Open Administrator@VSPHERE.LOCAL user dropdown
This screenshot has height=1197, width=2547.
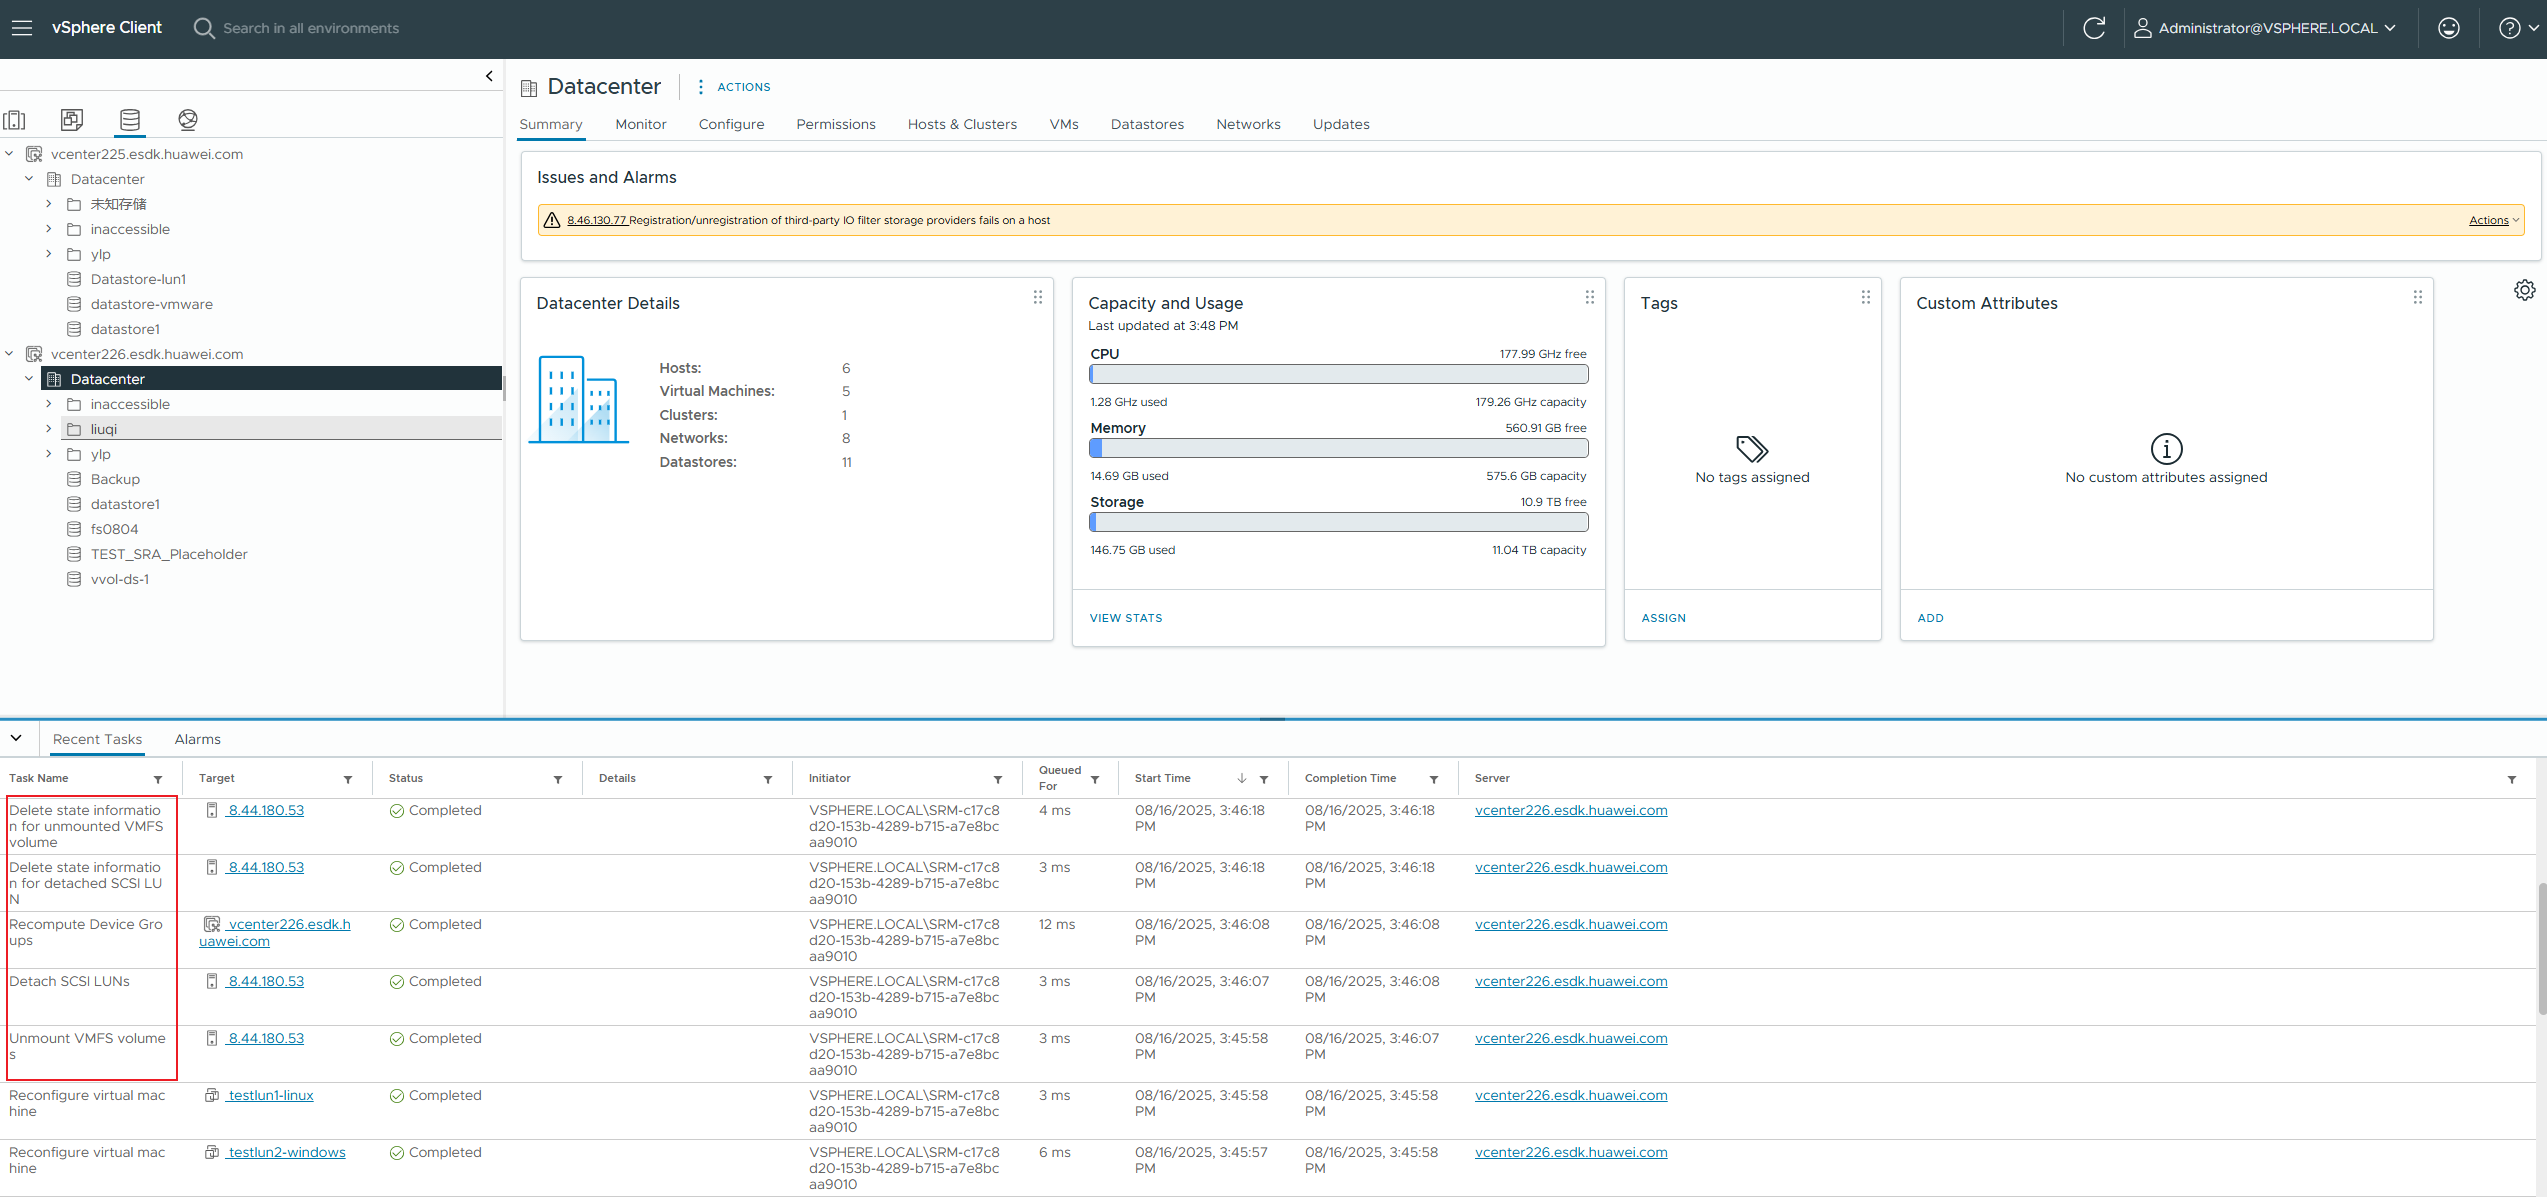[2265, 28]
